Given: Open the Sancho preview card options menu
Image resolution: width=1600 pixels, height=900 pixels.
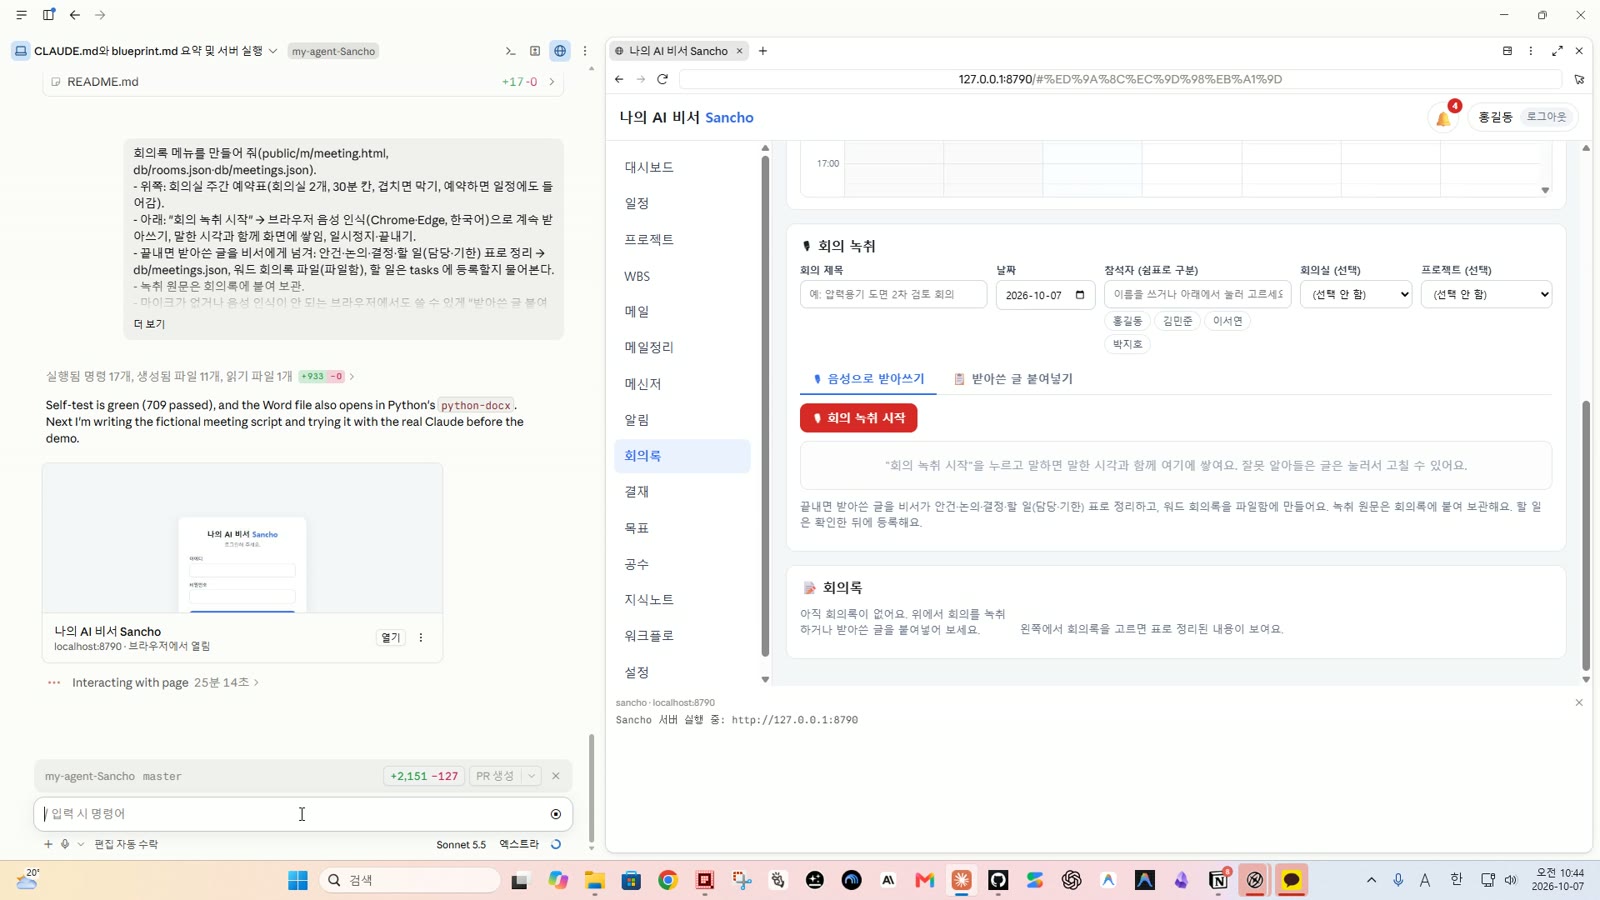Looking at the screenshot, I should pos(421,638).
